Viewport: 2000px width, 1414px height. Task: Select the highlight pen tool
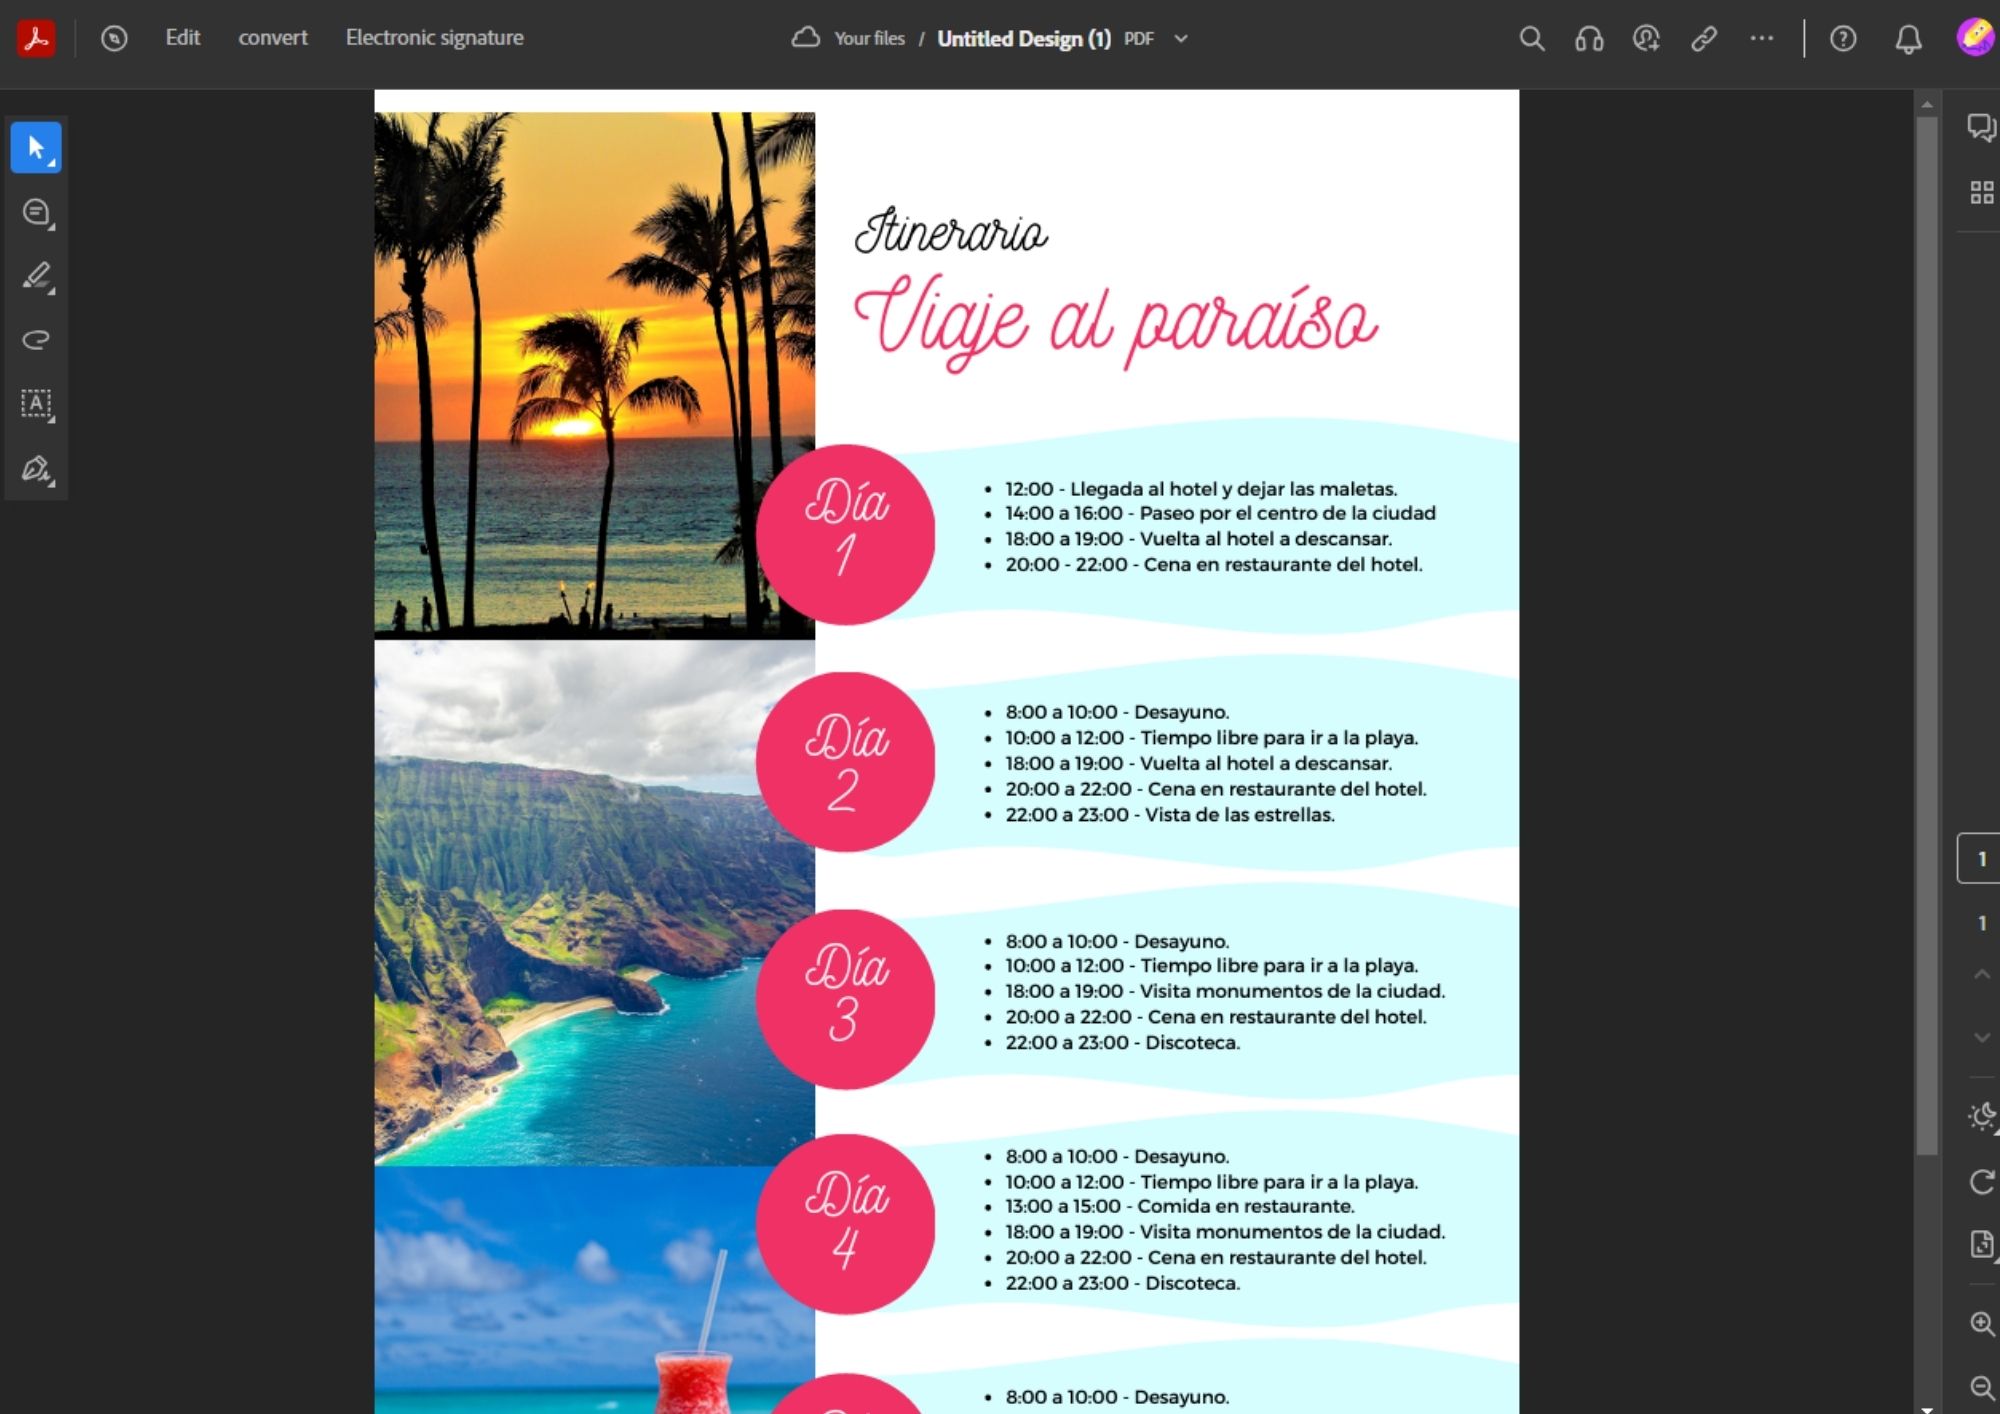tap(36, 277)
